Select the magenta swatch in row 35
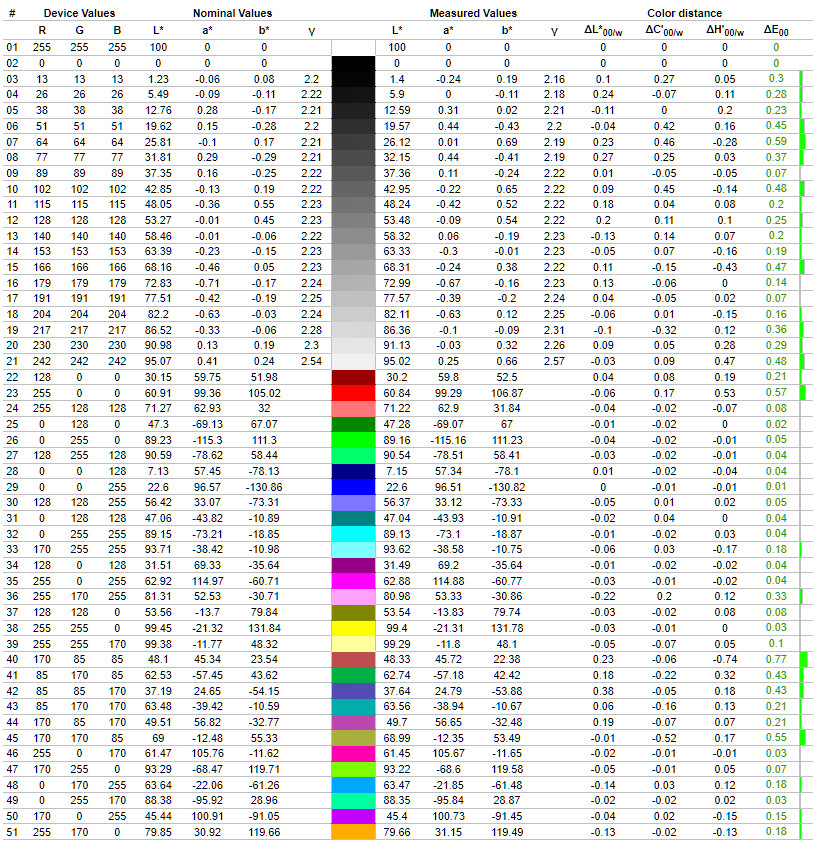818x844 pixels. coord(353,581)
